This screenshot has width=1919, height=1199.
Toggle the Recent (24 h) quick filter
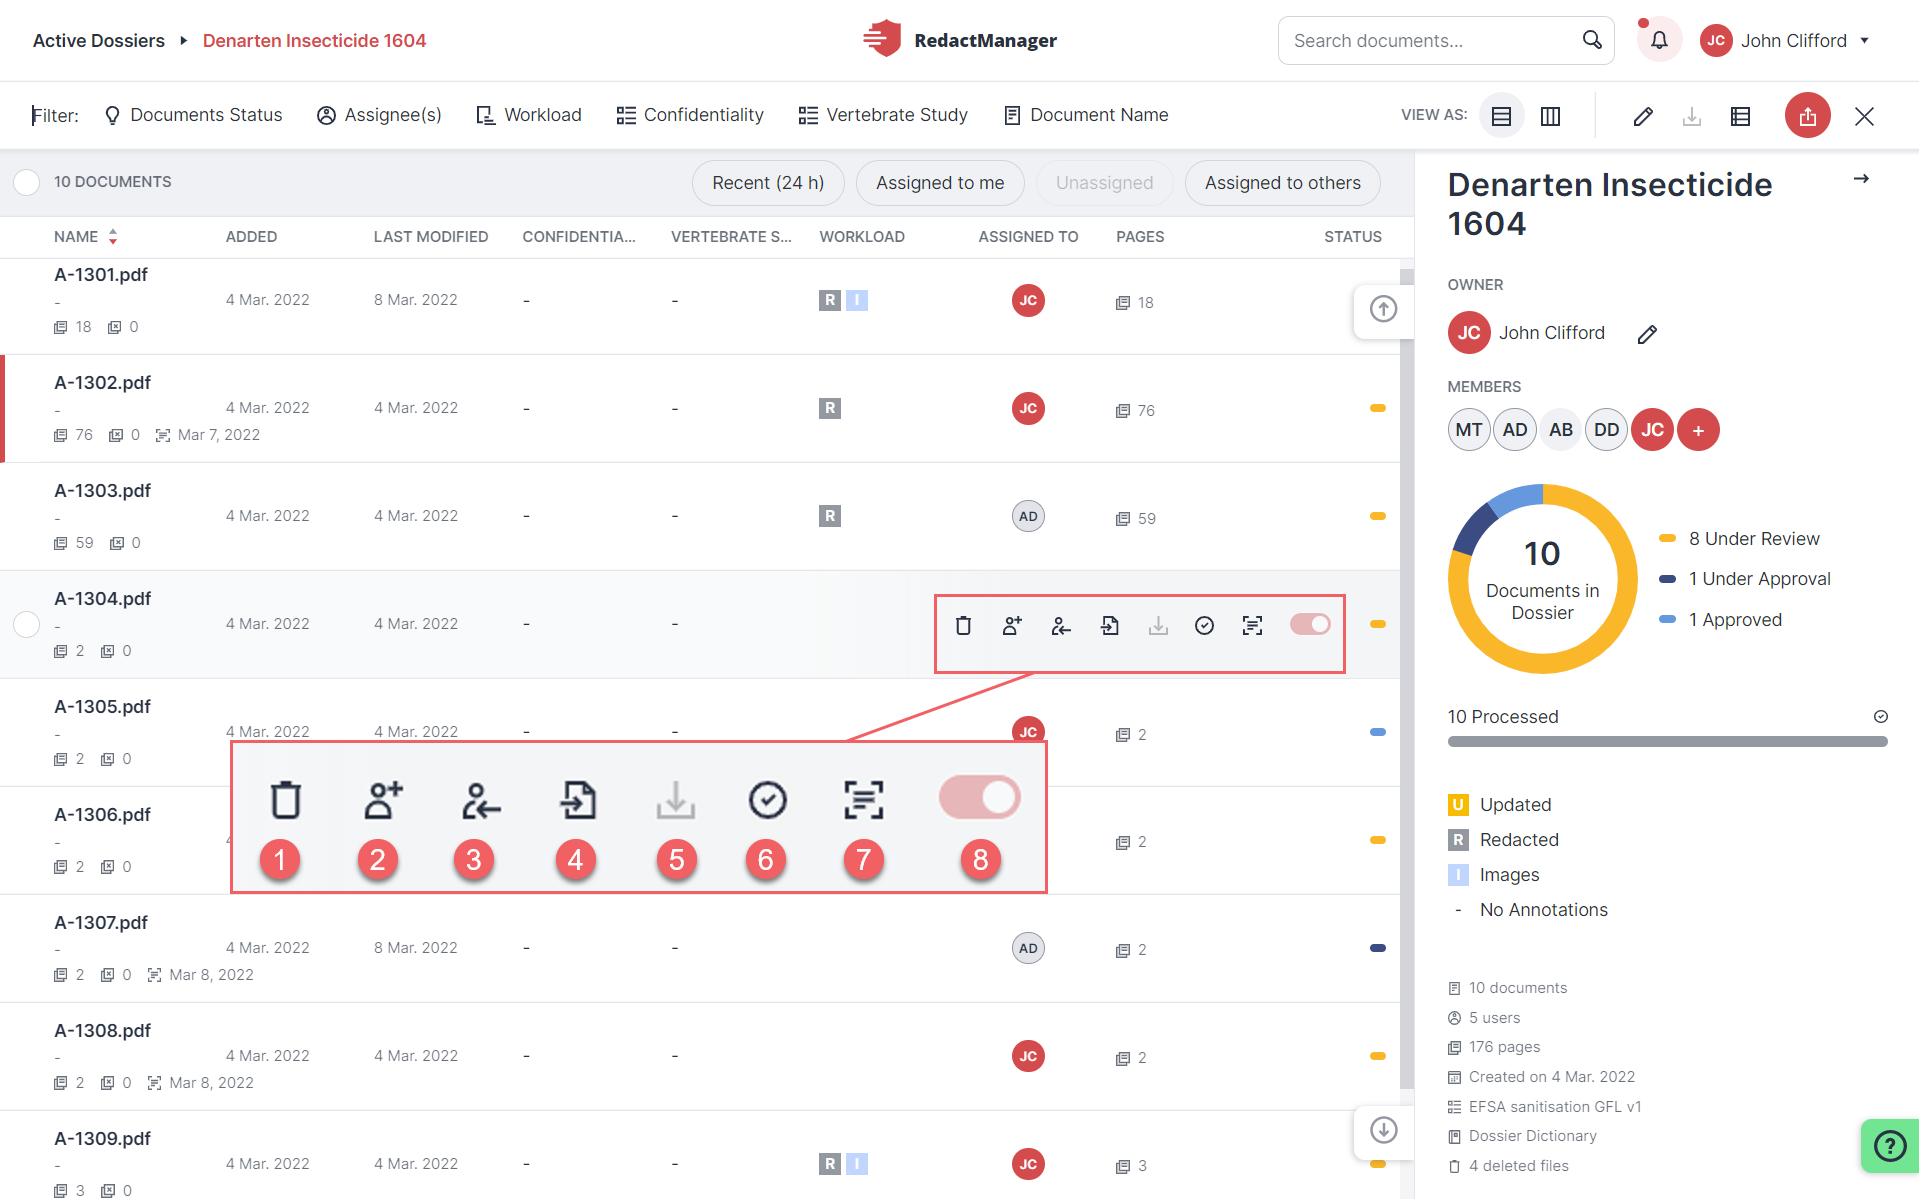coord(768,183)
